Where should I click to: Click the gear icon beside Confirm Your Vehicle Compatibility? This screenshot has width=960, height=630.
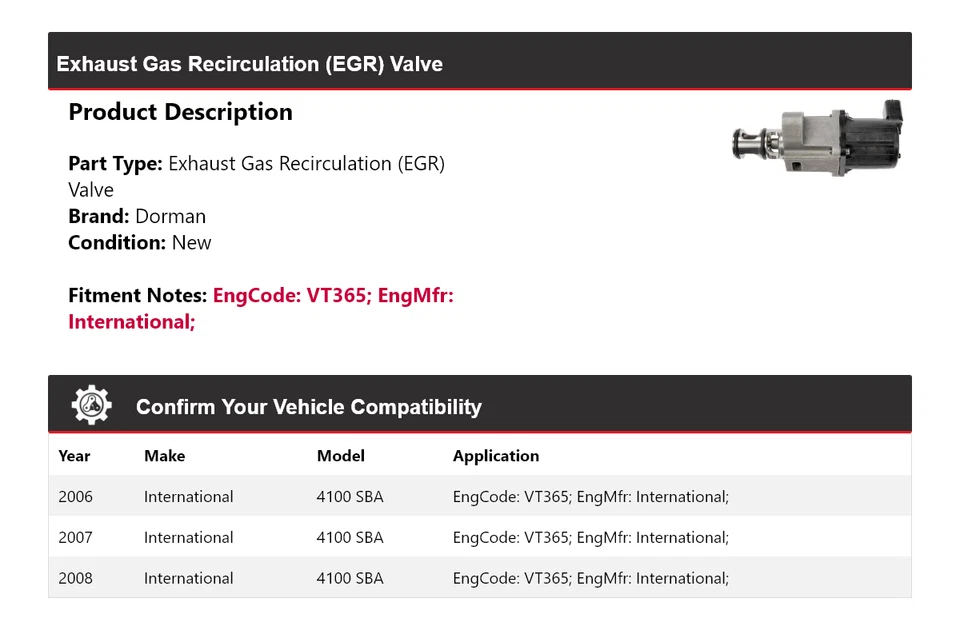[91, 405]
